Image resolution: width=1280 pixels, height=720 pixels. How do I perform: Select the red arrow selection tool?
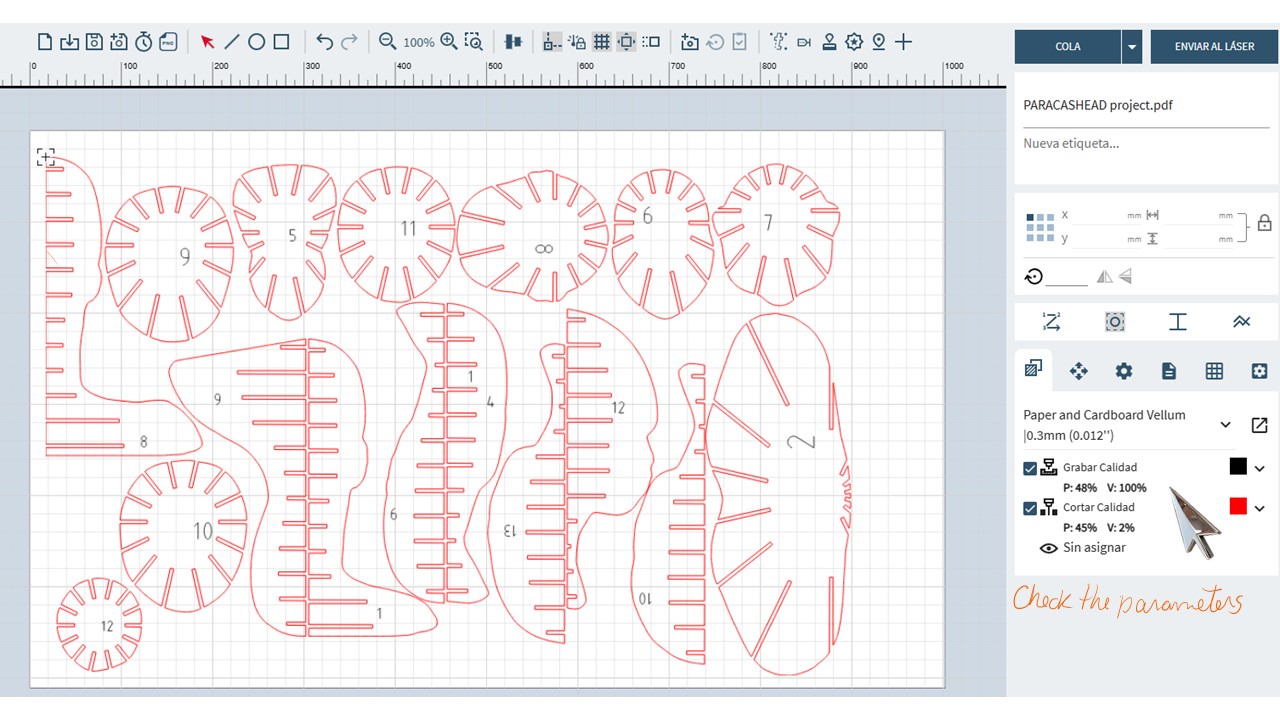coord(207,42)
